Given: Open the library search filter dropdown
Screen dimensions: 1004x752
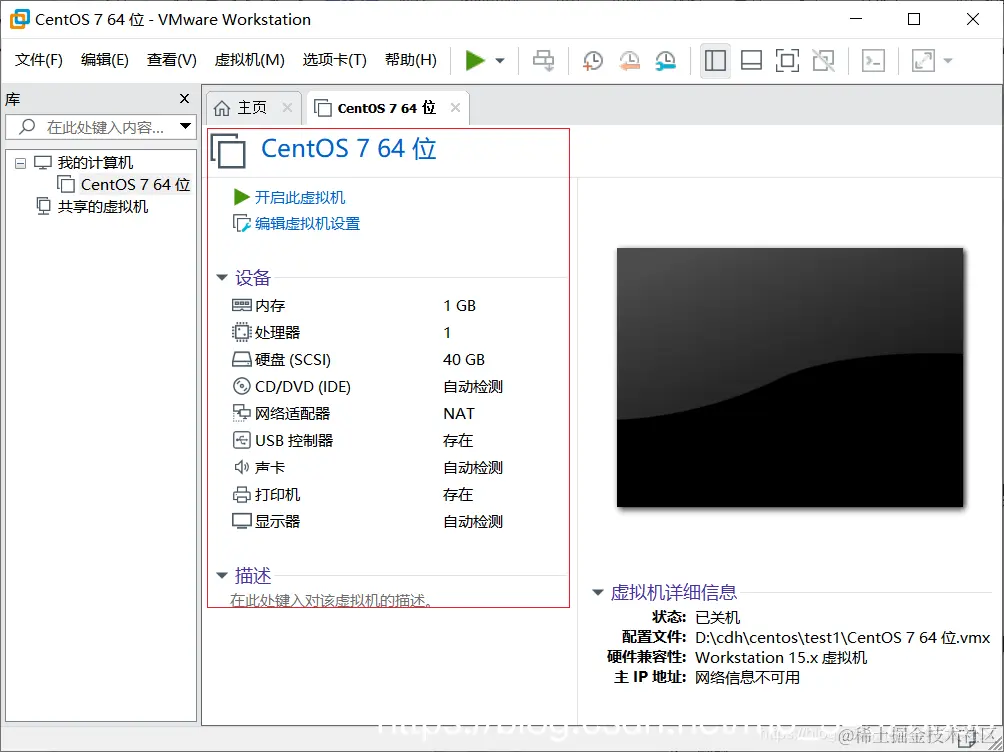Looking at the screenshot, I should coord(185,126).
